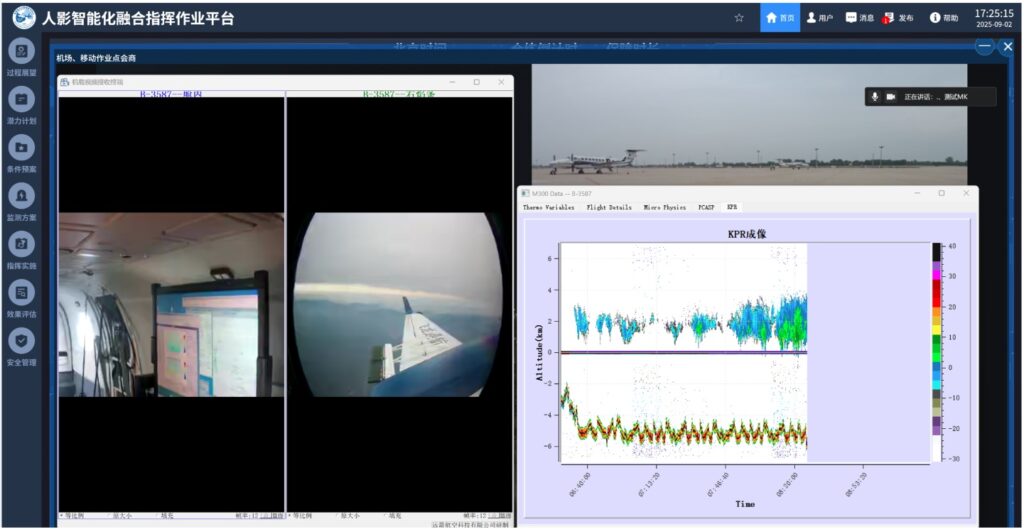The image size is (1024, 529).
Task: Switch to the Thermo Variables tab
Action: click(548, 207)
